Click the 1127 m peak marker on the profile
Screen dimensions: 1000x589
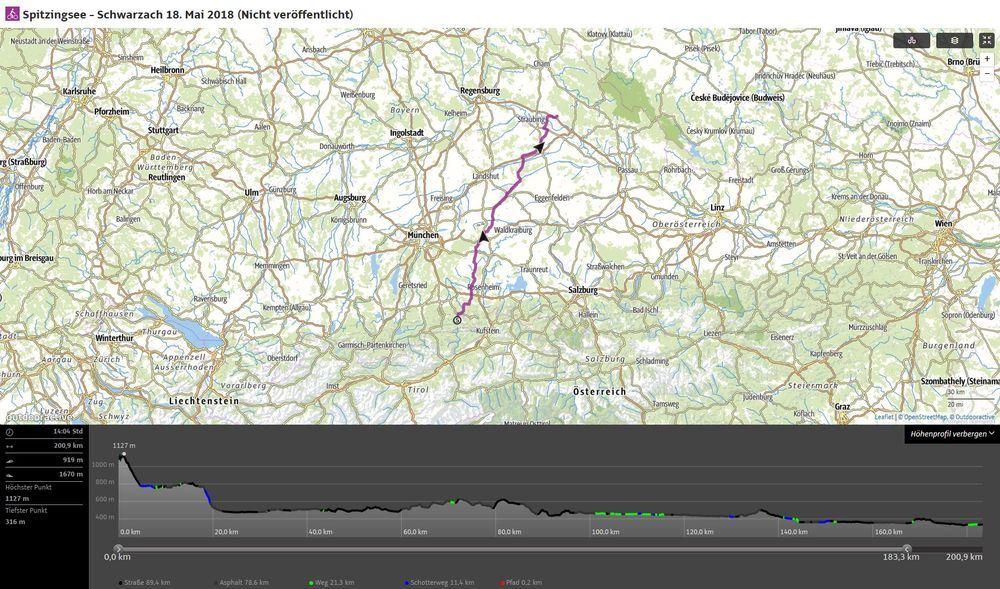click(x=123, y=456)
